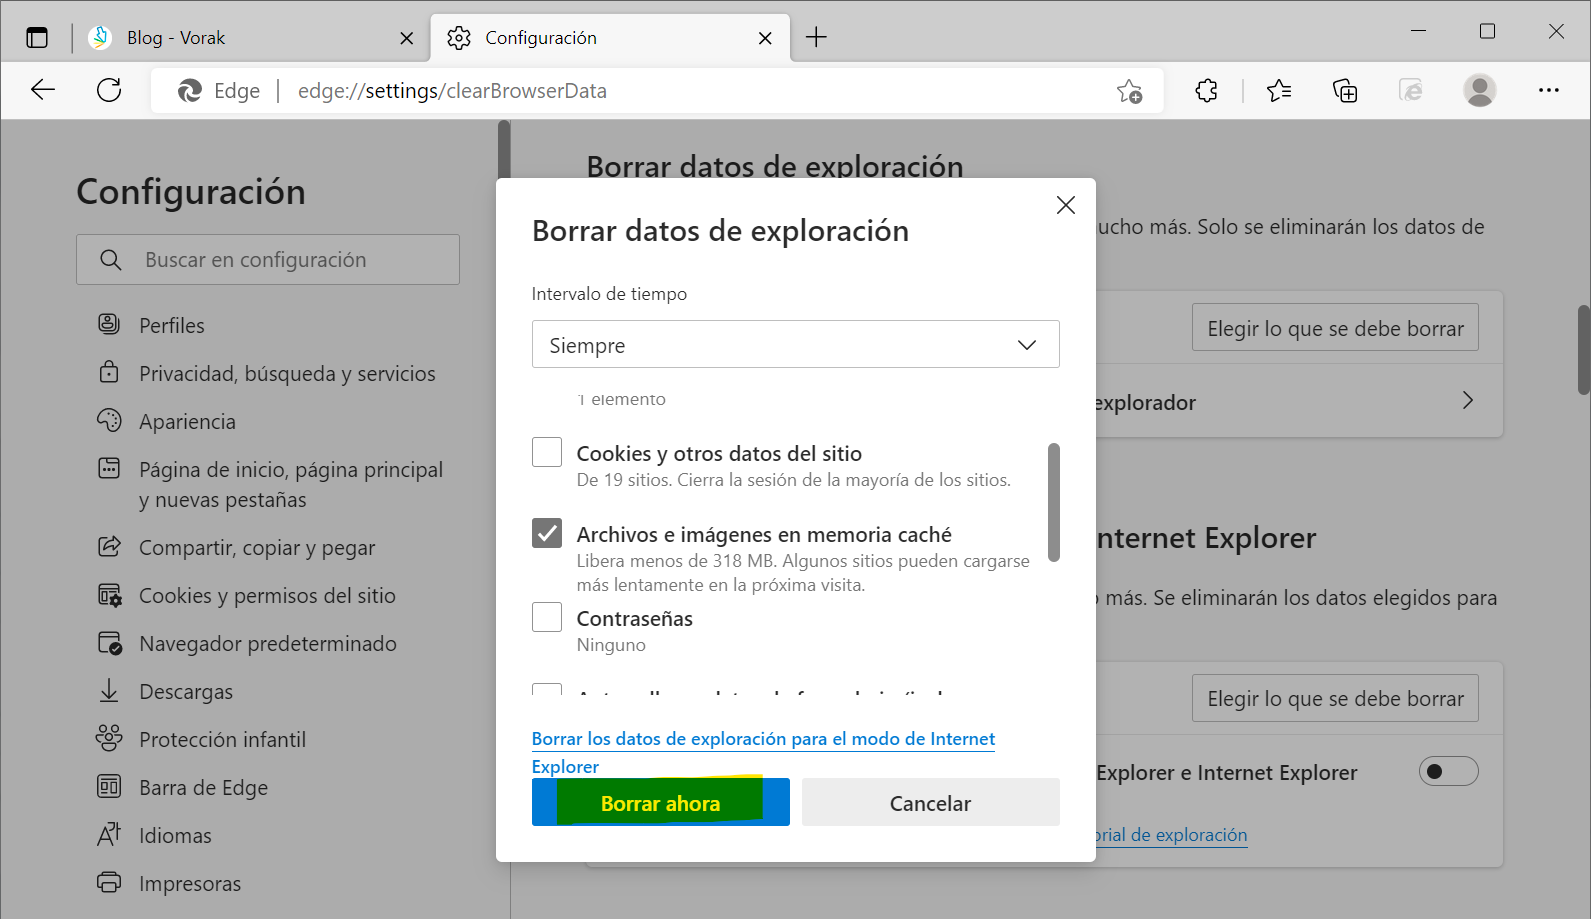Close the Borrar datos de exploración dialog
Viewport: 1591px width, 919px height.
(1066, 205)
